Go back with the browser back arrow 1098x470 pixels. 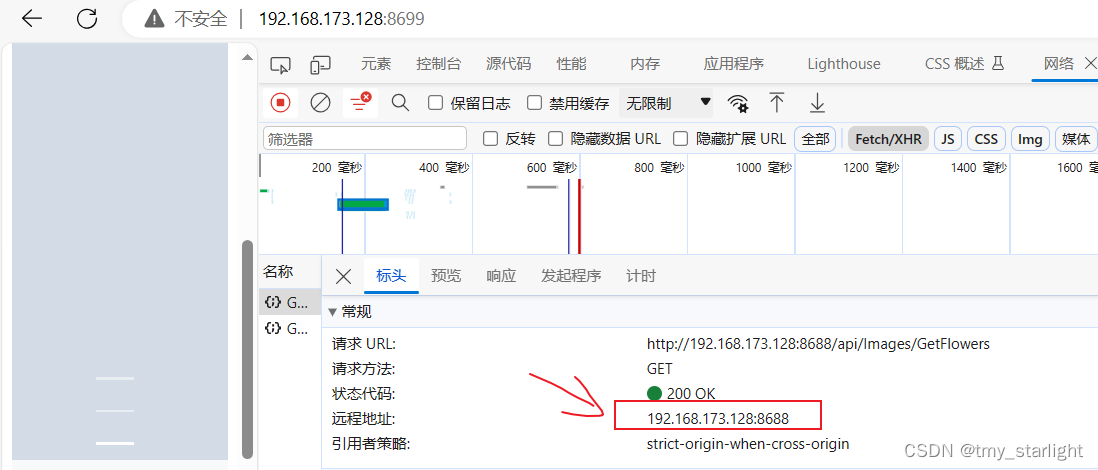(x=32, y=19)
